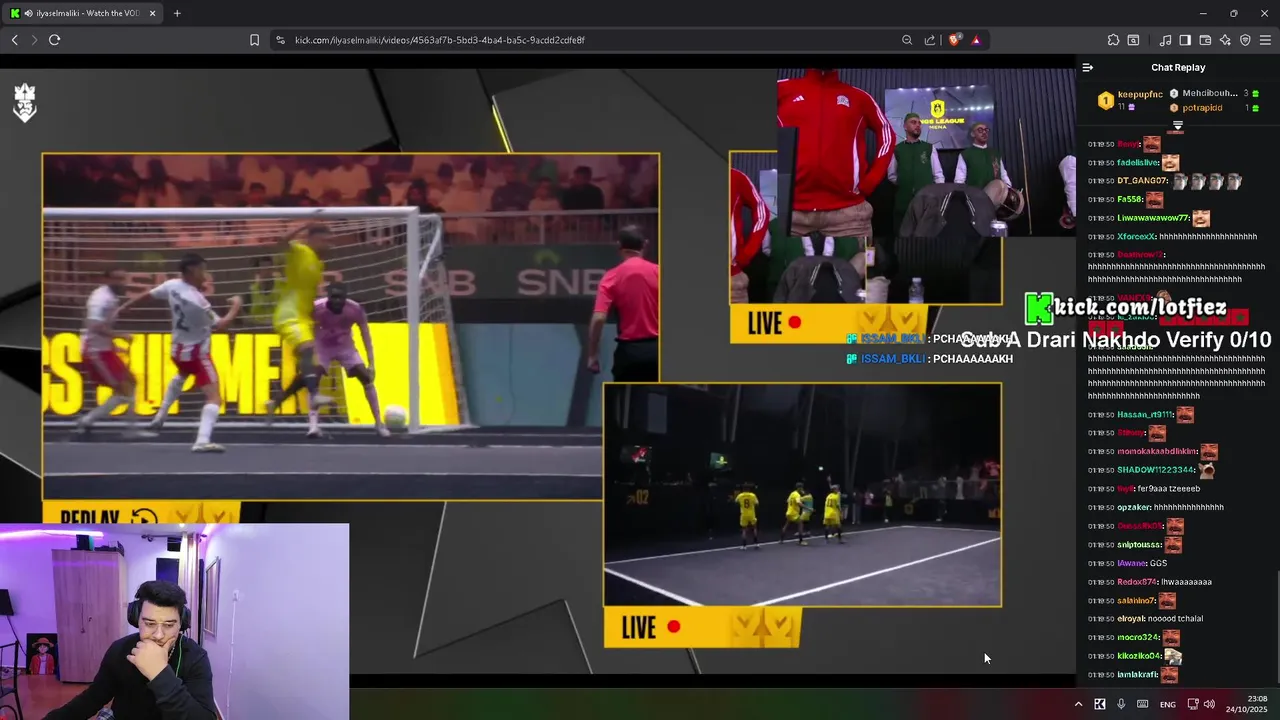Click username XforcexX in chat

1136,237
